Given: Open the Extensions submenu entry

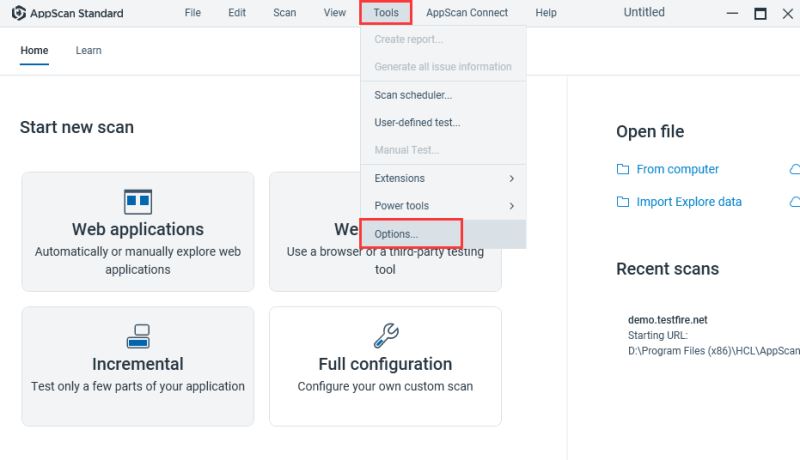Looking at the screenshot, I should click(443, 178).
